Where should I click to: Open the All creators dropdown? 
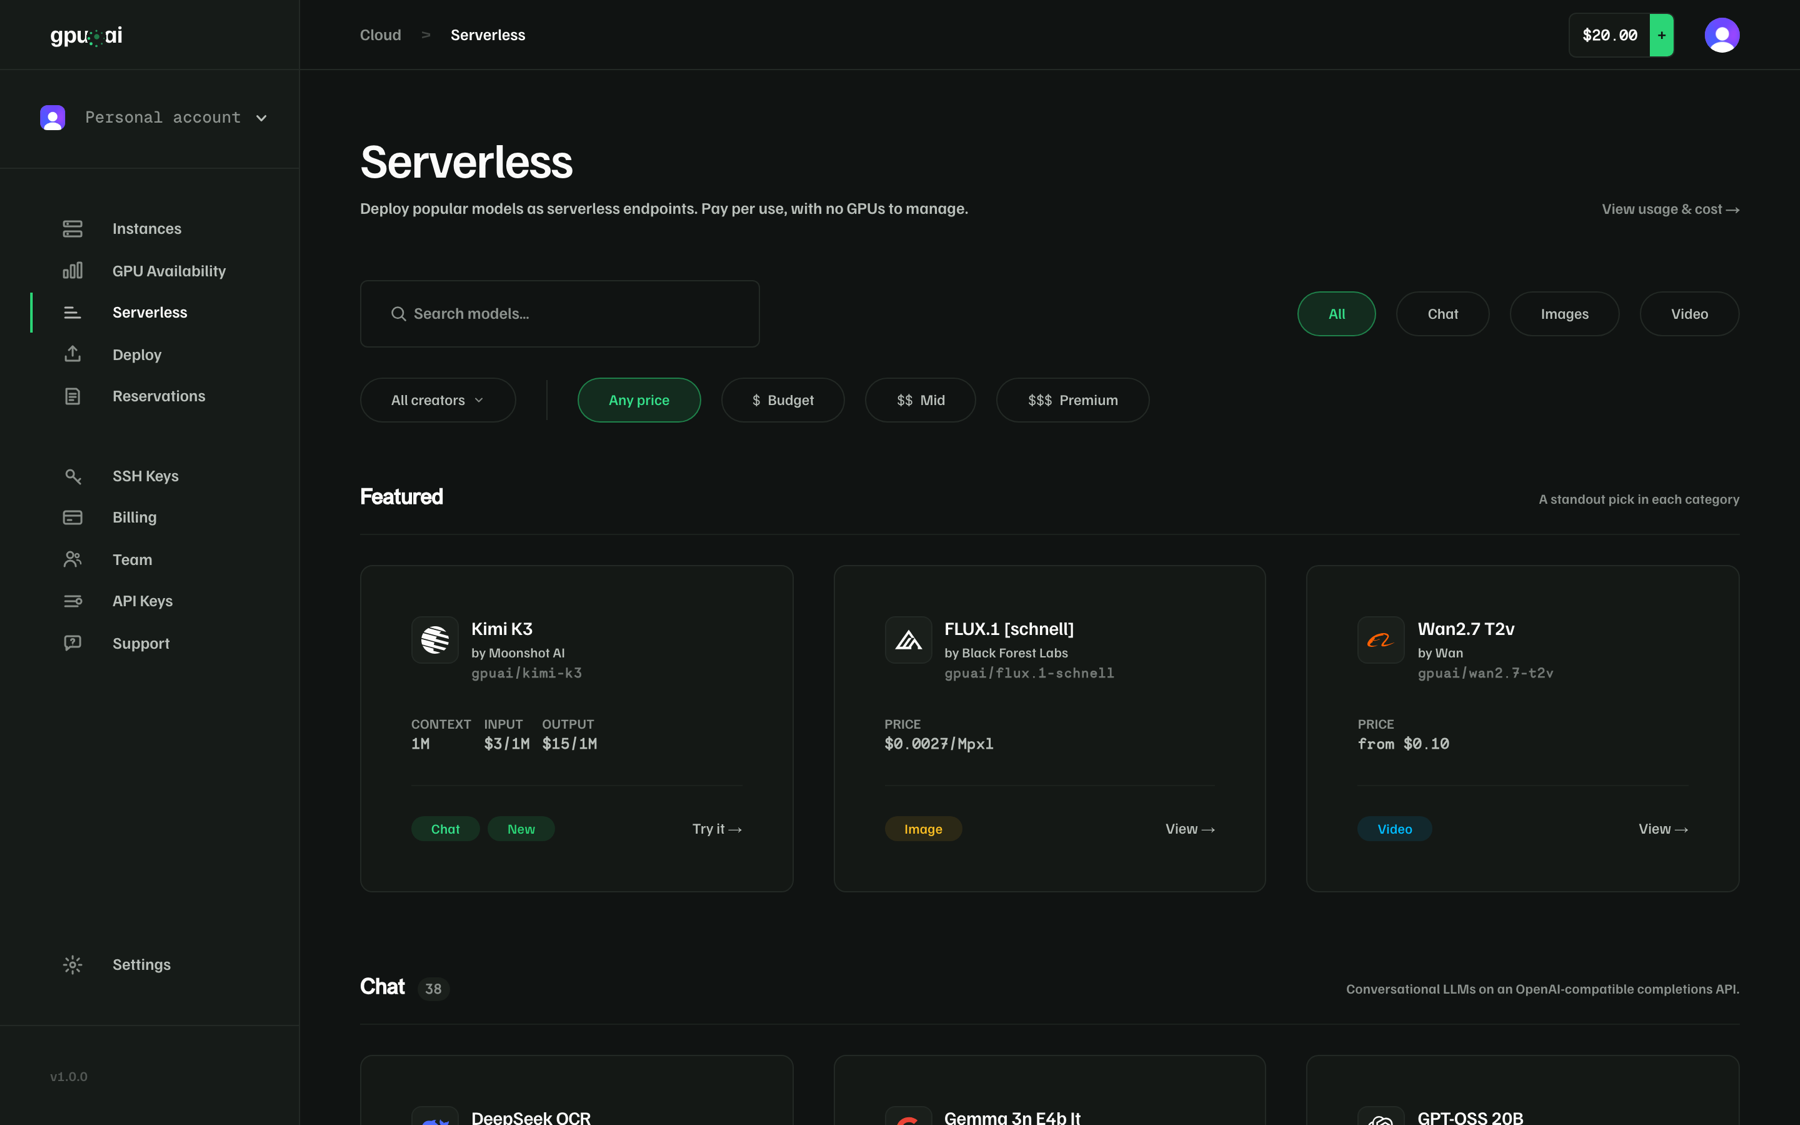pyautogui.click(x=438, y=400)
